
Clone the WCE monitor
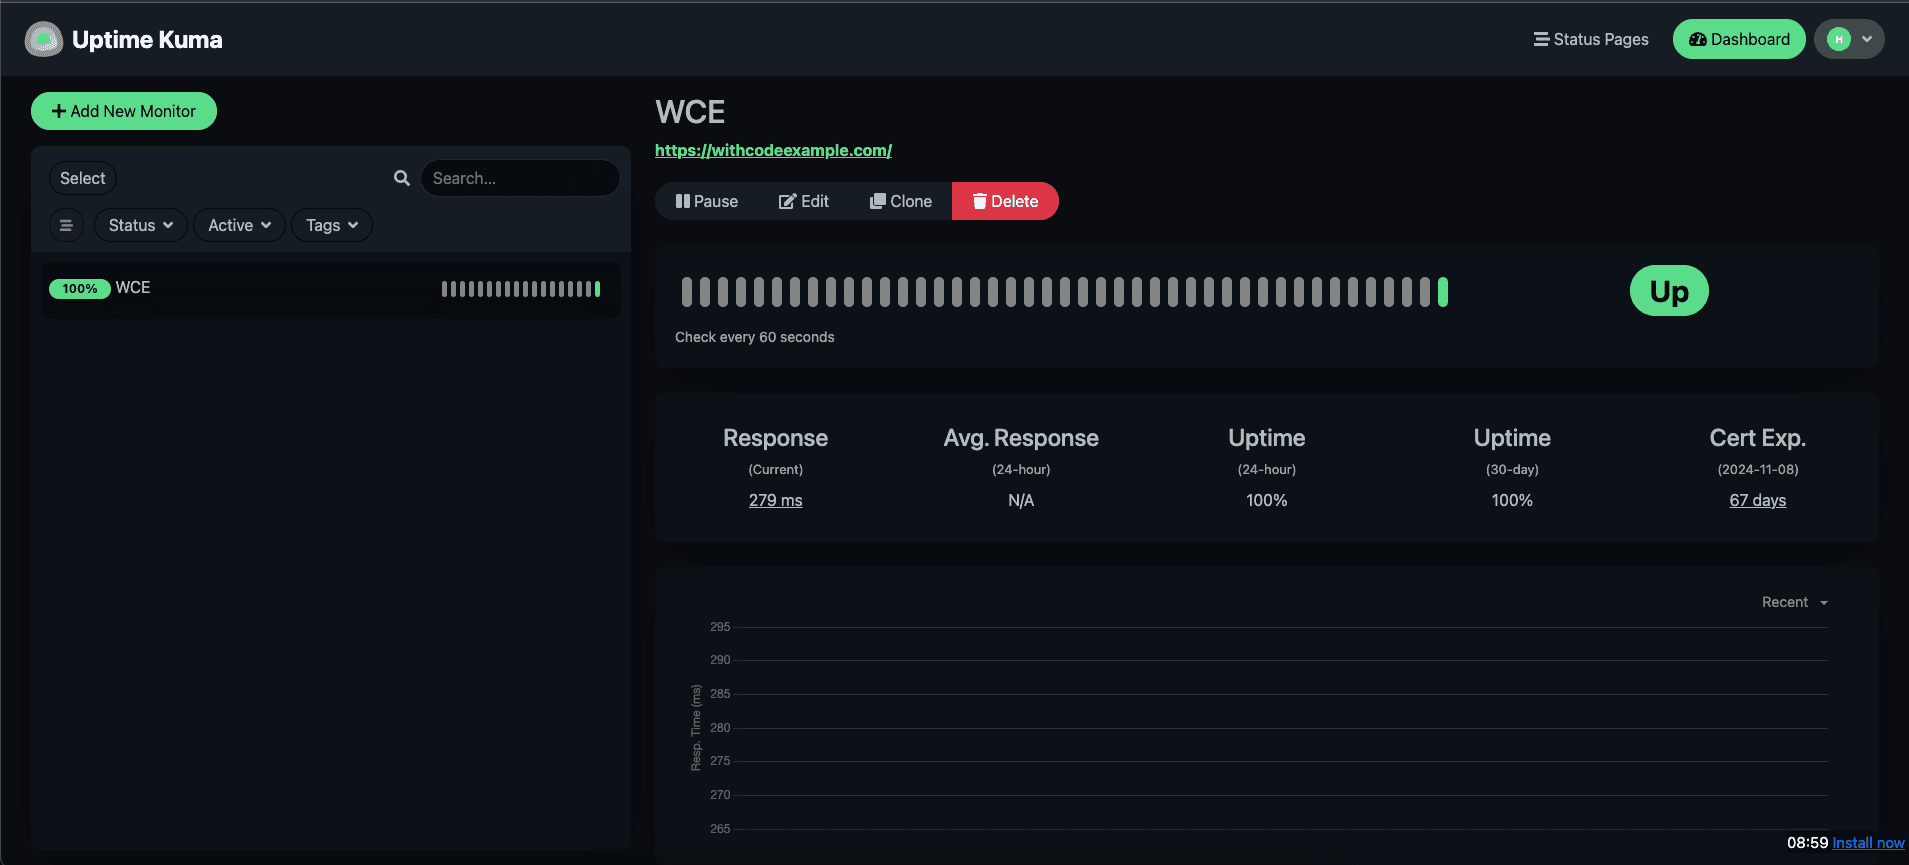(900, 201)
